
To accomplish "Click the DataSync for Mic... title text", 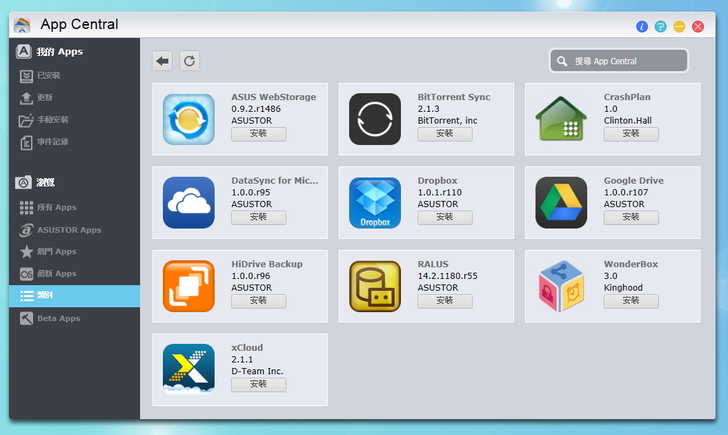I will 275,181.
